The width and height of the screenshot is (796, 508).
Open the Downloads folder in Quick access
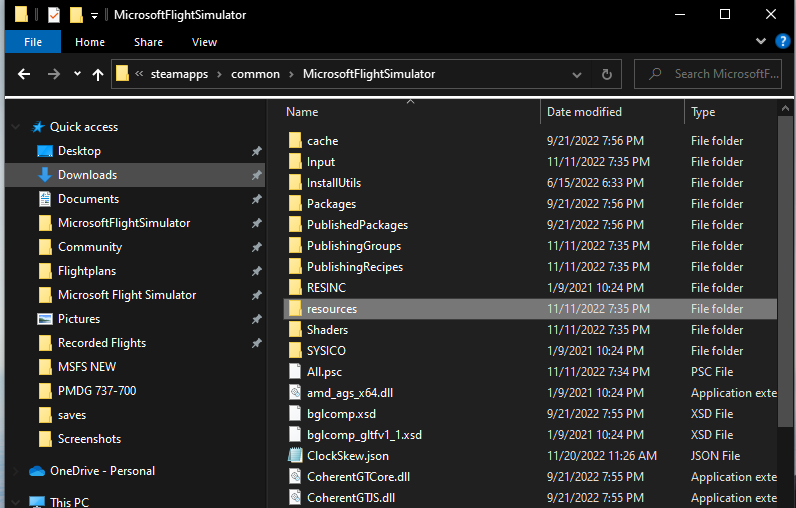[87, 175]
